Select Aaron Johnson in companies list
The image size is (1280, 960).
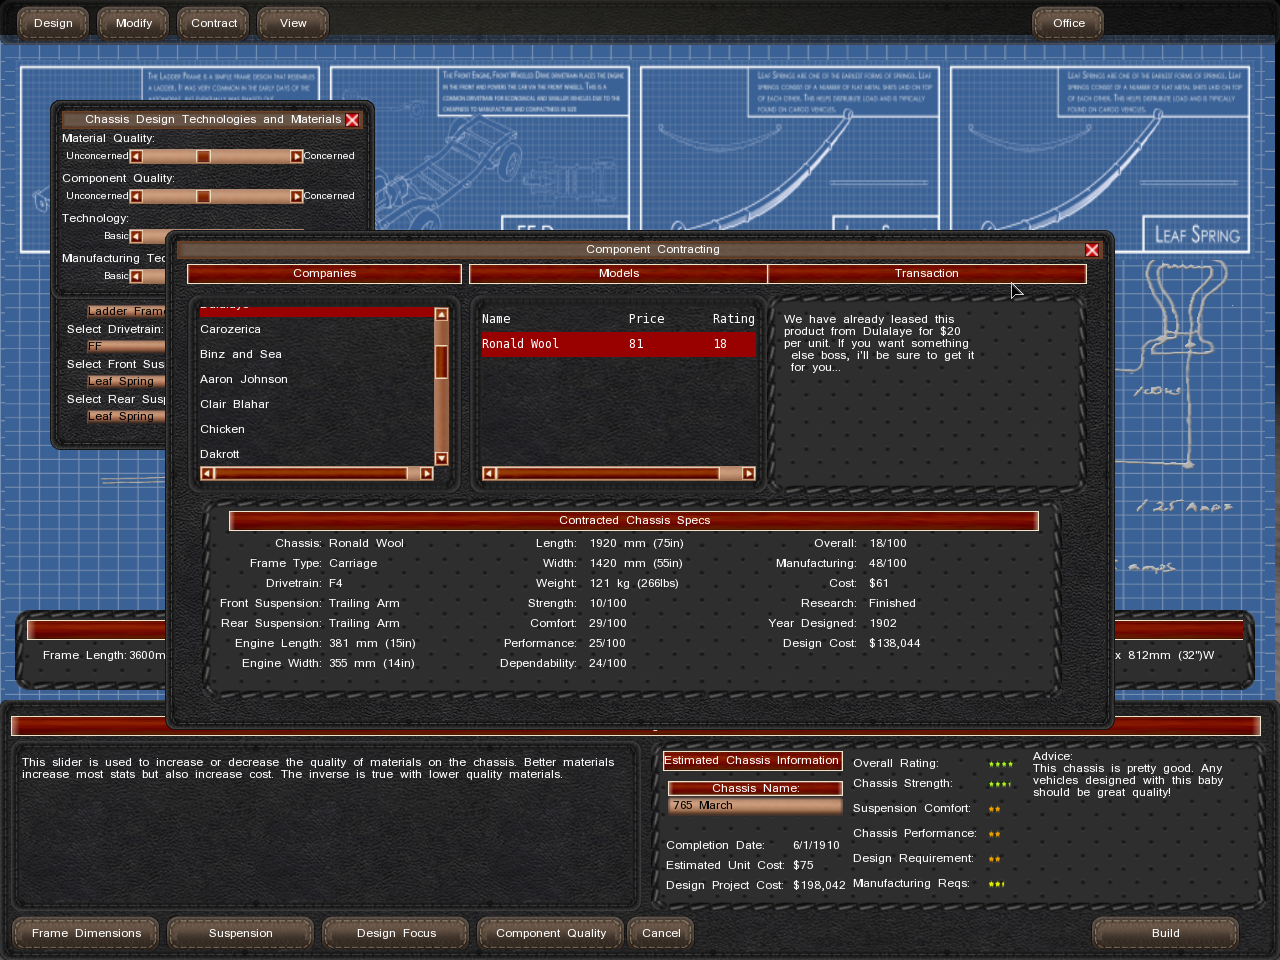click(244, 379)
